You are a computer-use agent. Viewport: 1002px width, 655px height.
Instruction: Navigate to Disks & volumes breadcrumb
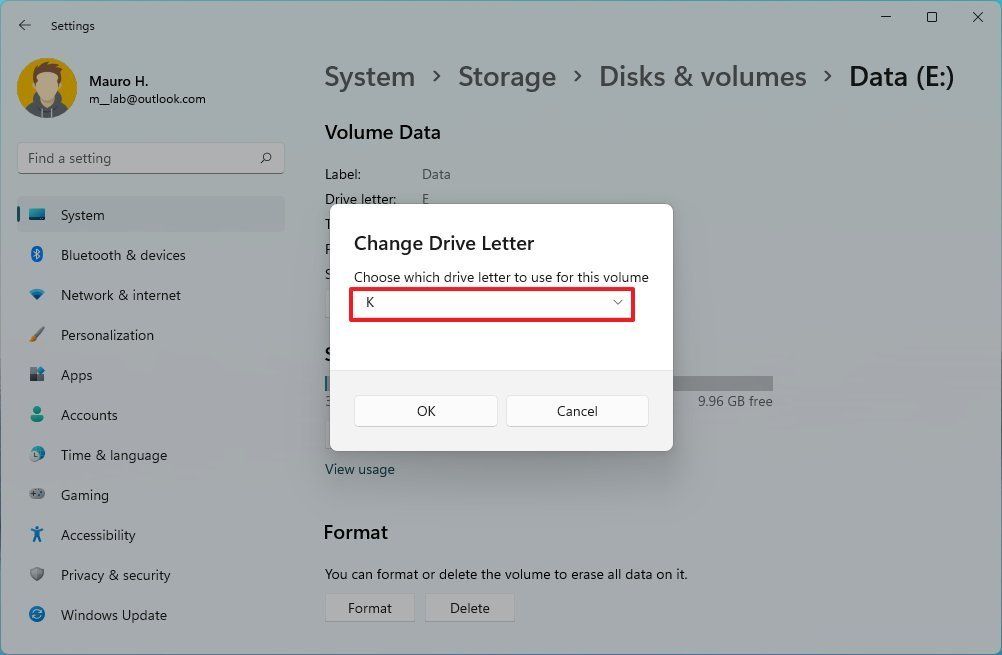[702, 76]
